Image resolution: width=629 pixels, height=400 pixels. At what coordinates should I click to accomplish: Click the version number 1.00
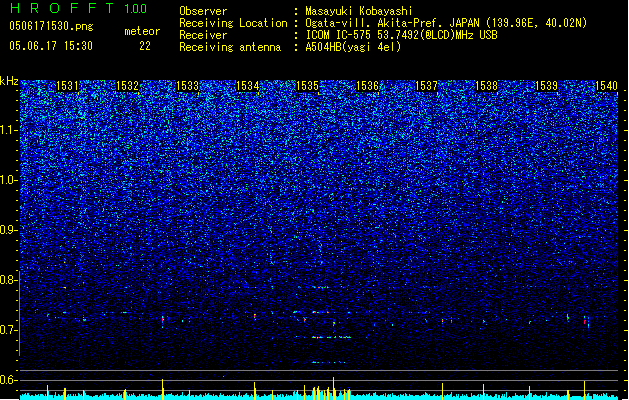136,9
